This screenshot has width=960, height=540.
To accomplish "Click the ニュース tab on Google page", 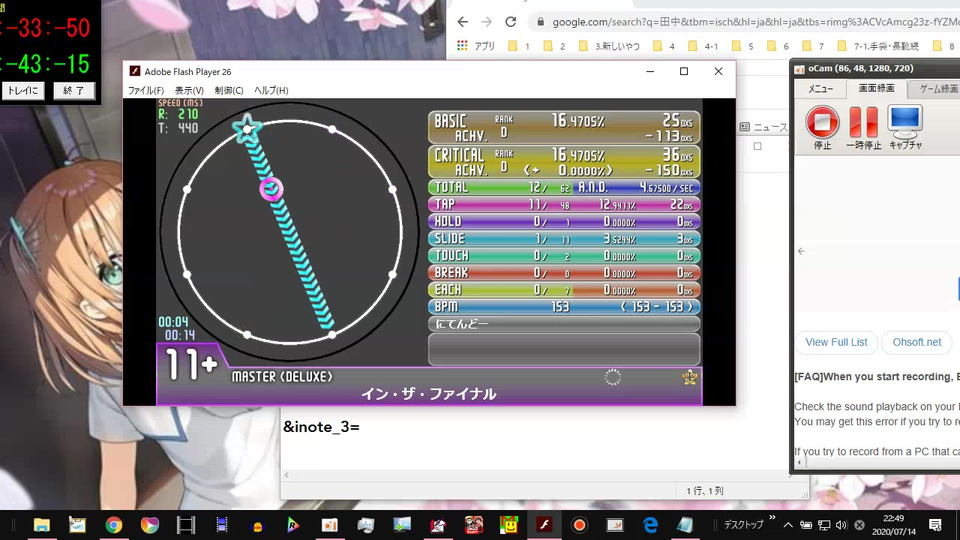I will 763,127.
